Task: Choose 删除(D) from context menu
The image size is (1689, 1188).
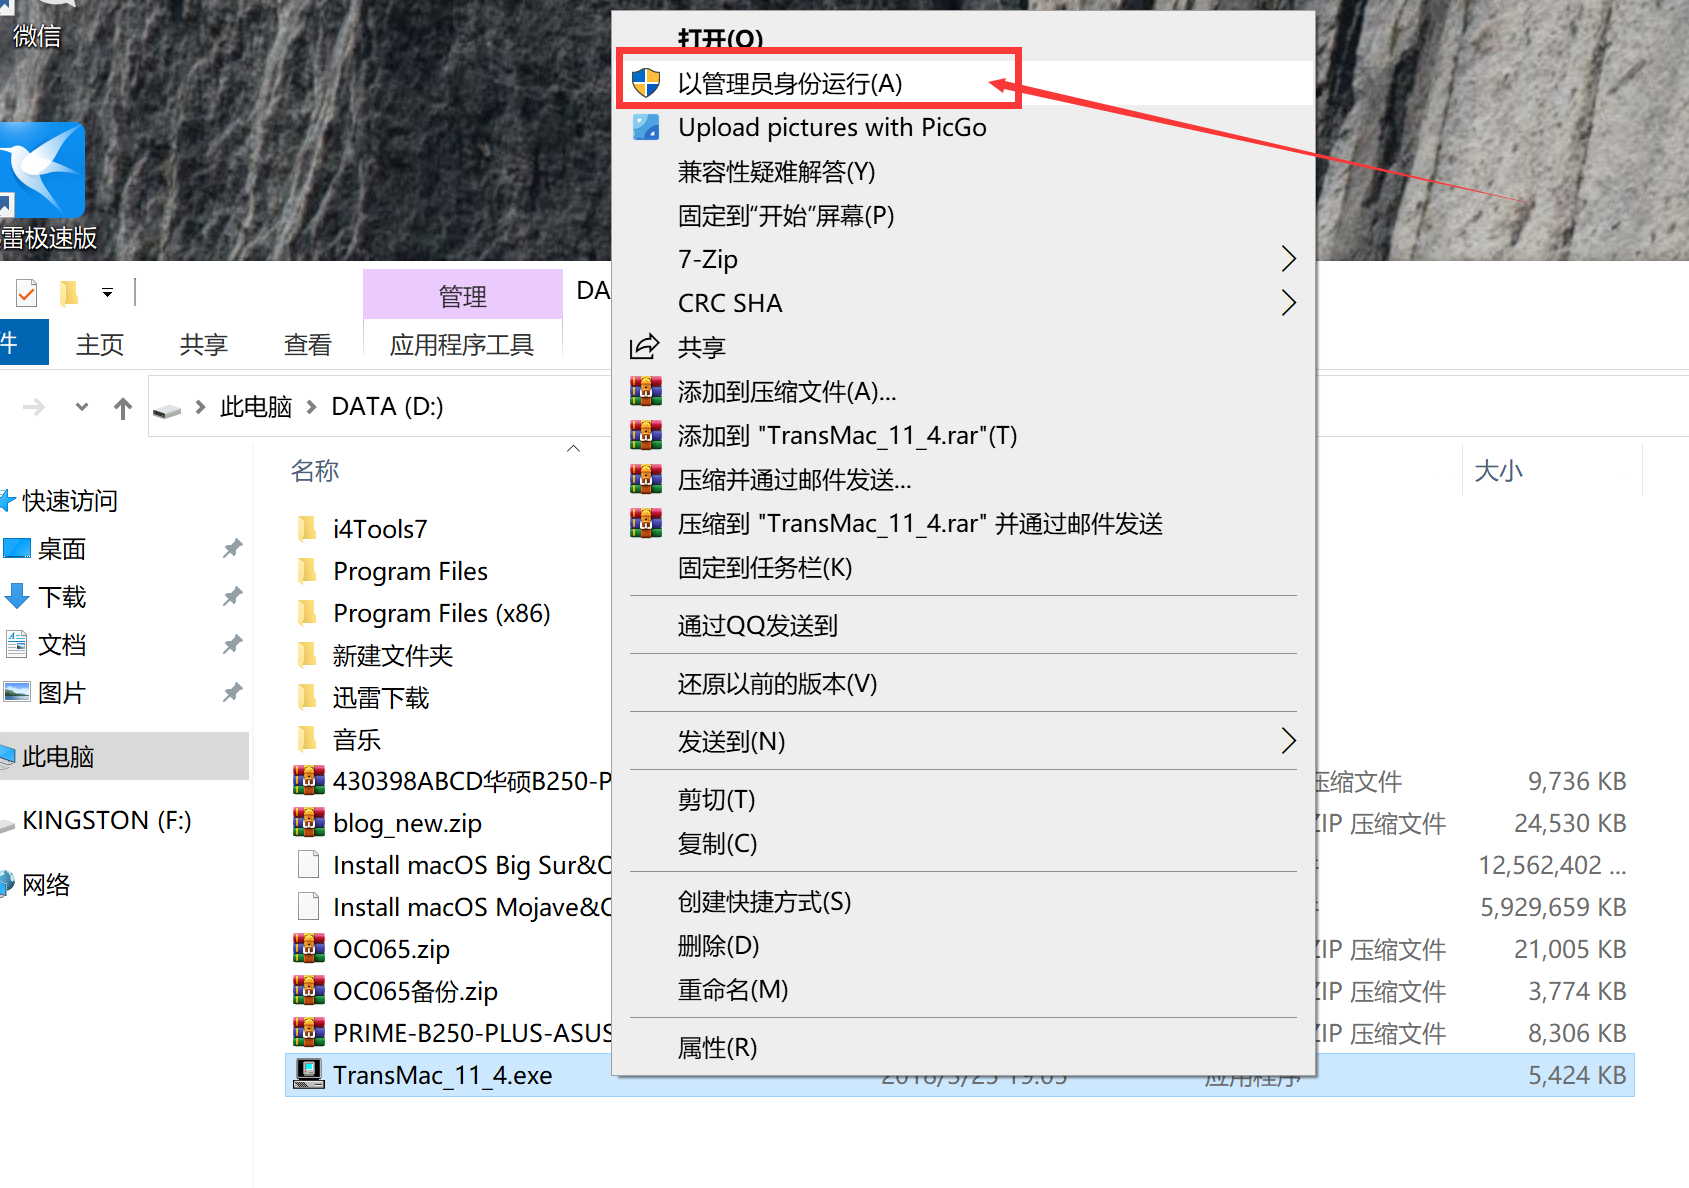Action: click(964, 945)
